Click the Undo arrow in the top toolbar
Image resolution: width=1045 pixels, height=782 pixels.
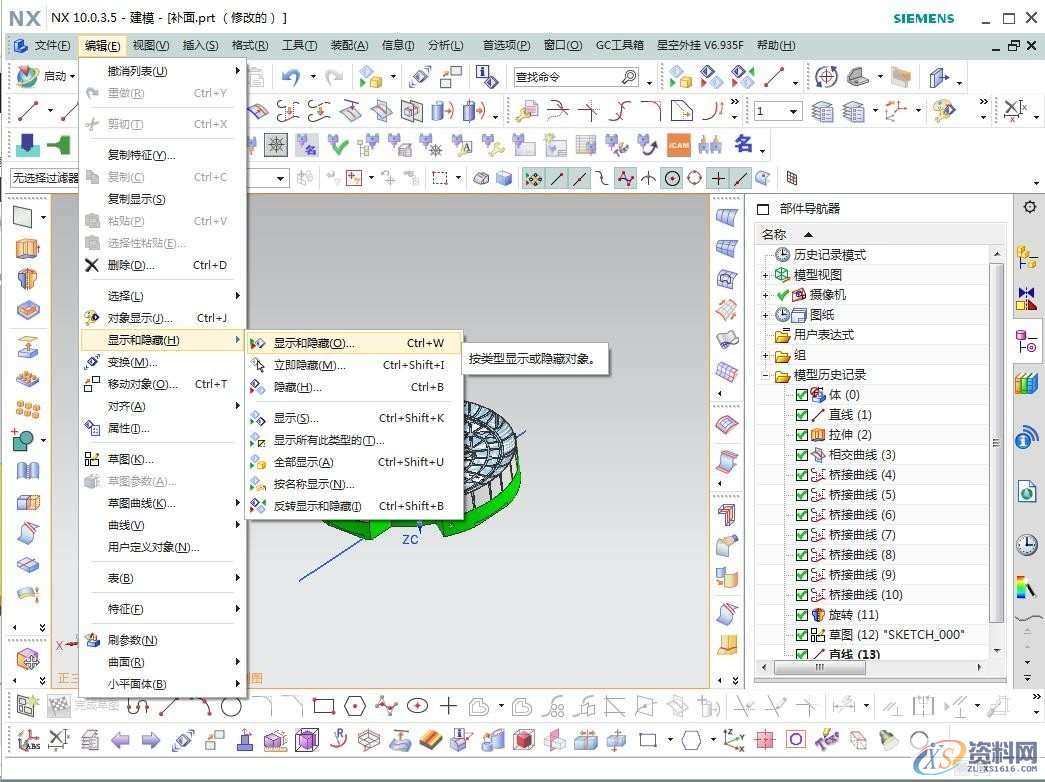click(291, 75)
